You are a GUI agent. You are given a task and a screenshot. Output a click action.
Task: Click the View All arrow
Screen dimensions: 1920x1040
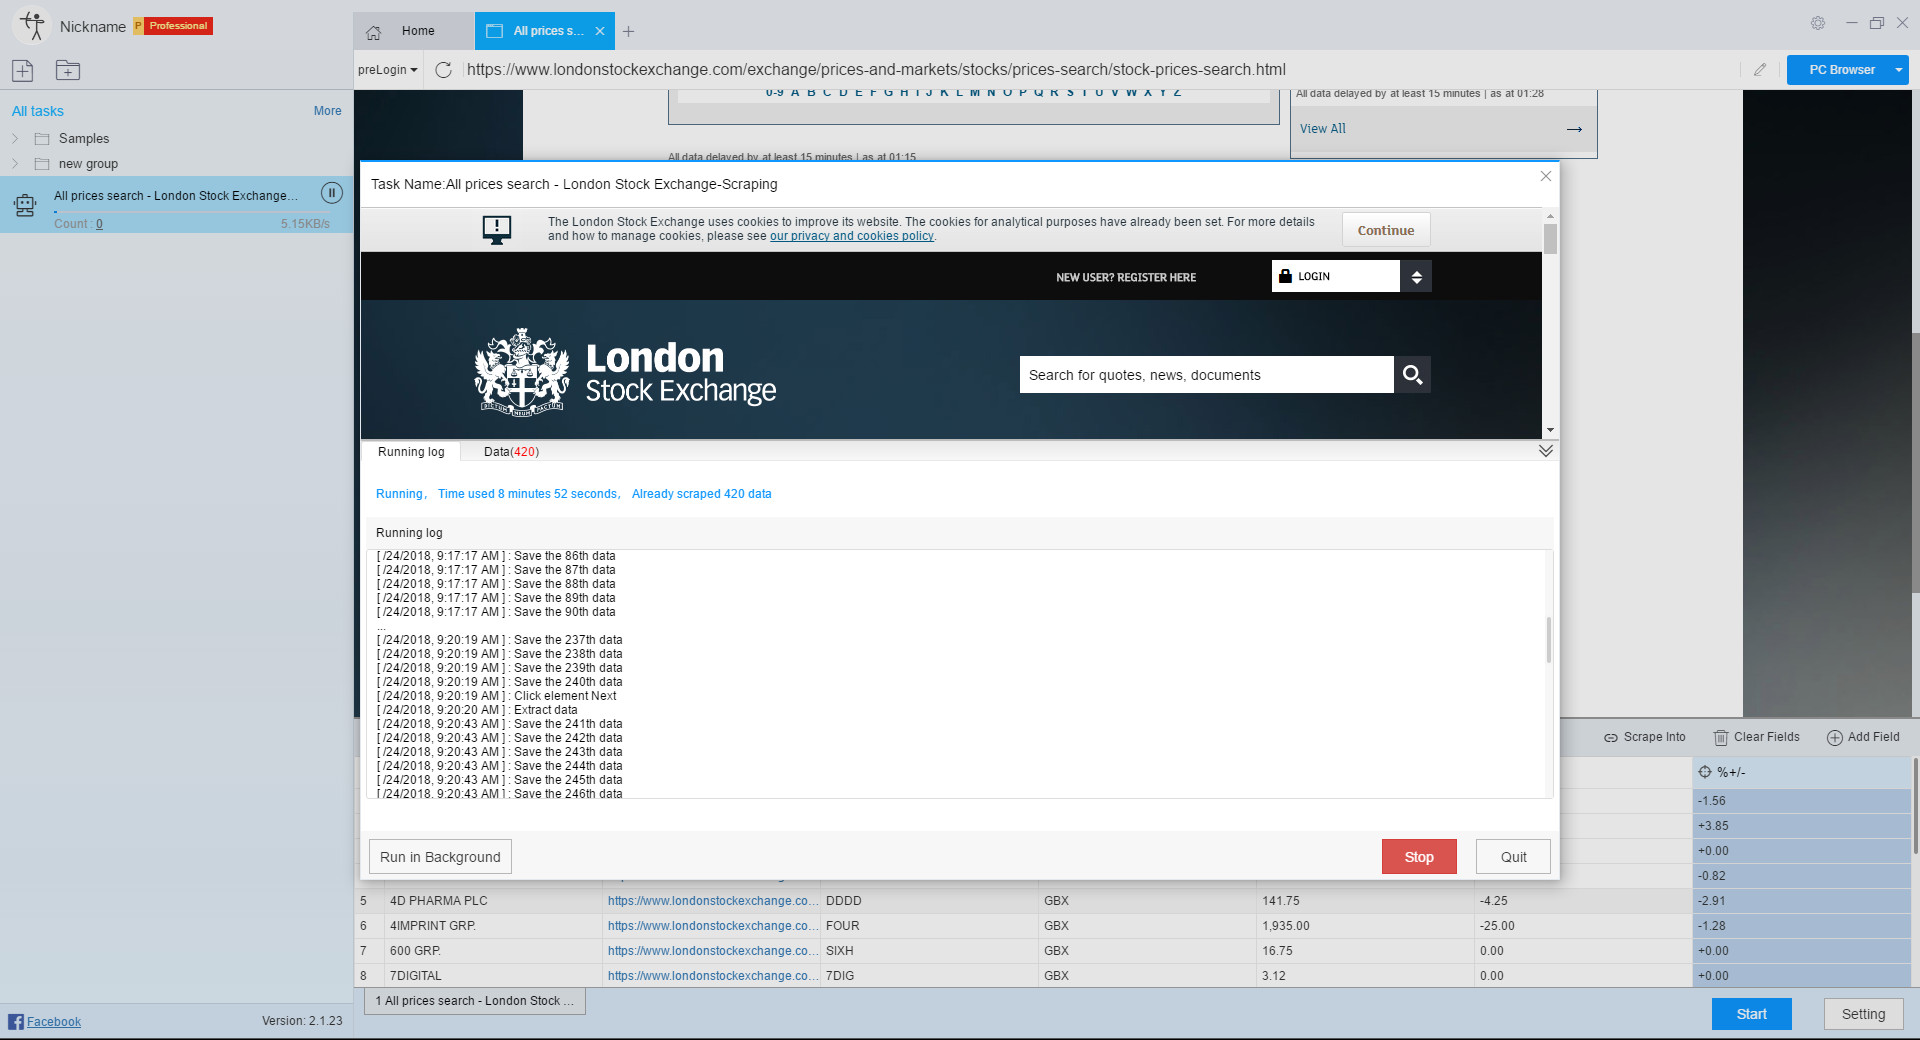pos(1574,129)
